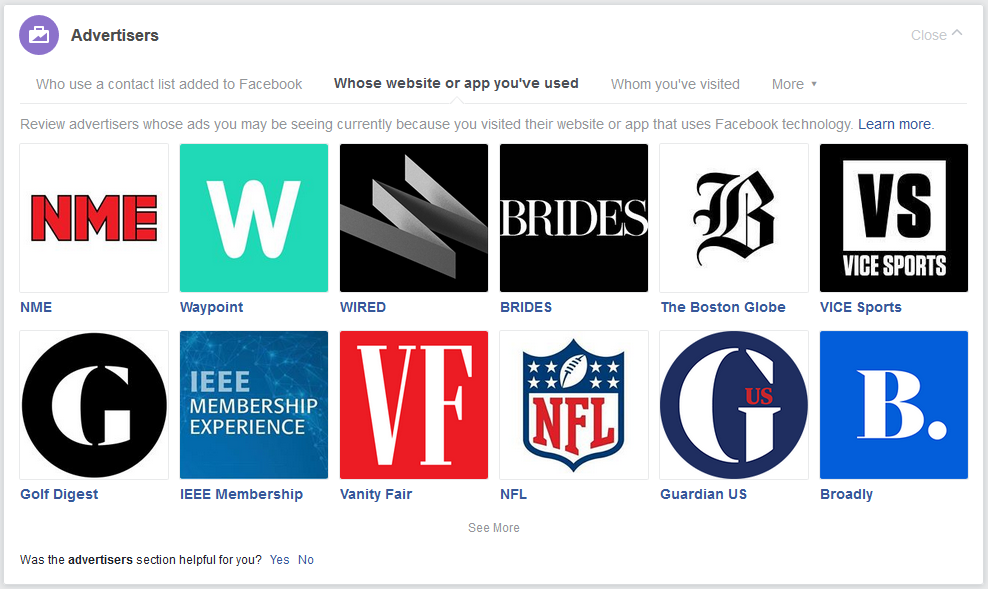Image resolution: width=988 pixels, height=589 pixels.
Task: Select the VICE Sports logo
Action: pyautogui.click(x=894, y=218)
